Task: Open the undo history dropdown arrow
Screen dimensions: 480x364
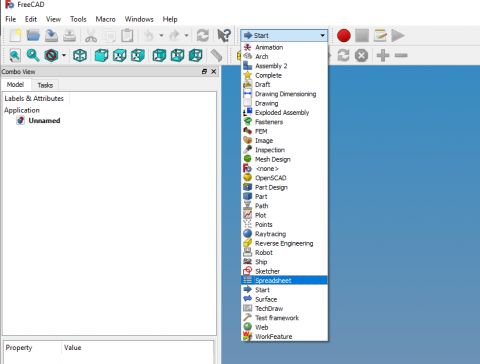Action: click(161, 35)
